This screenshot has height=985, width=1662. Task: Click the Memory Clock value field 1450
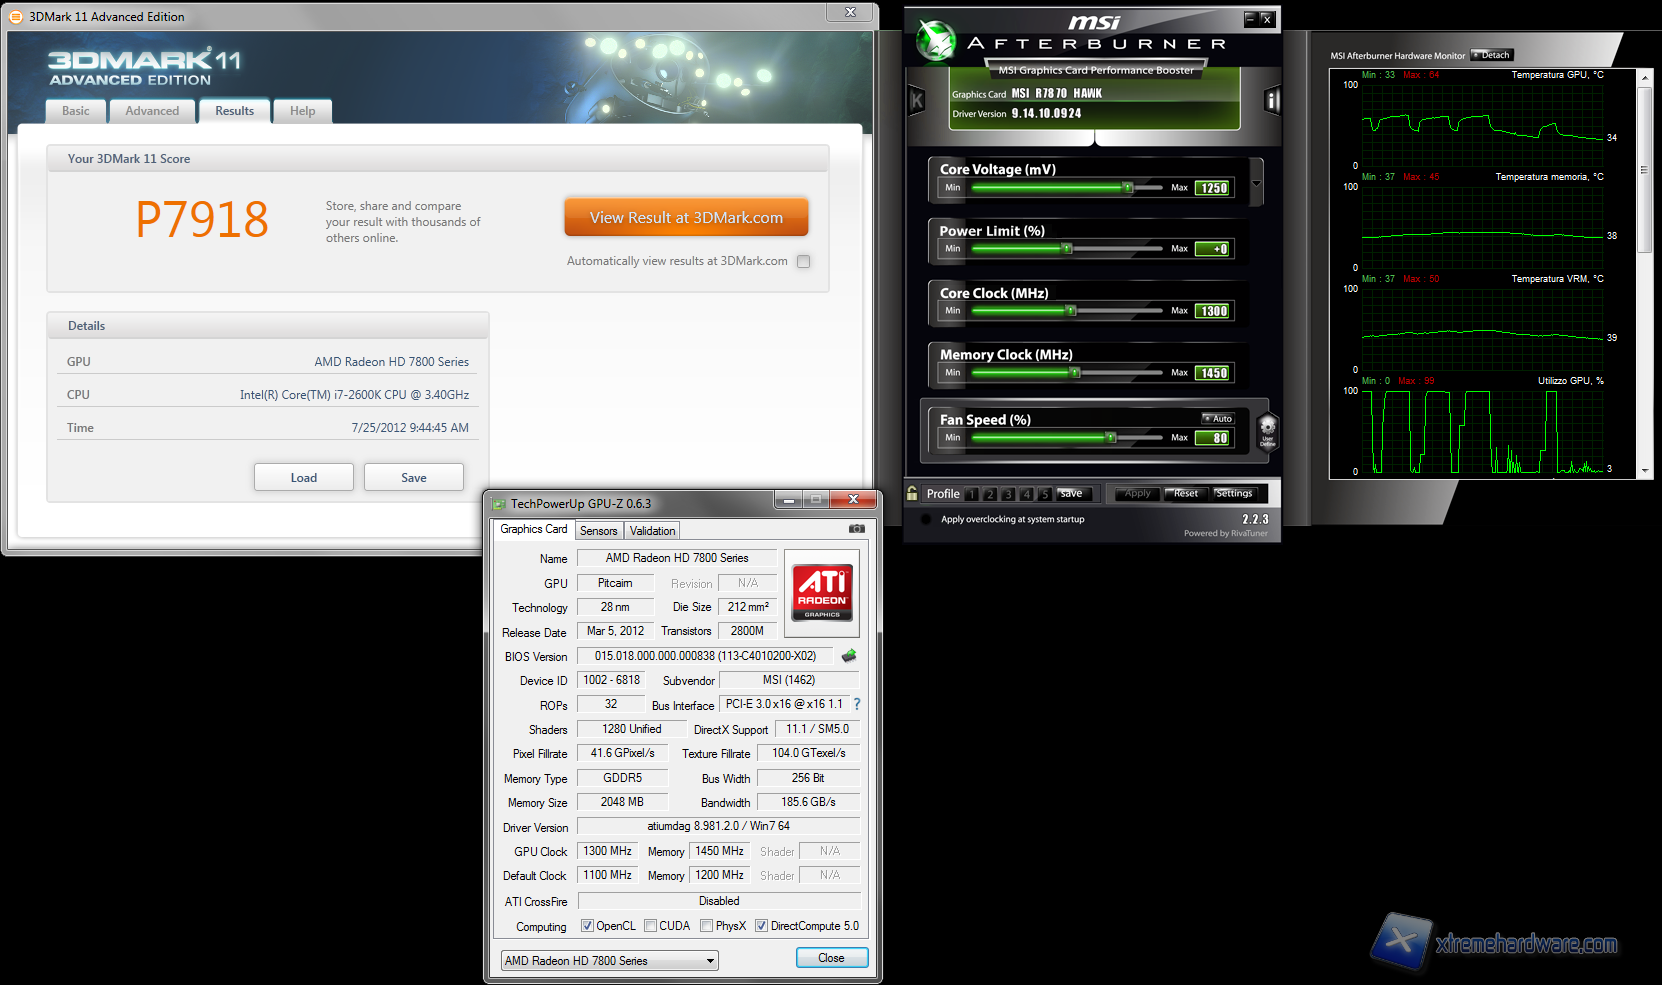(x=1214, y=373)
